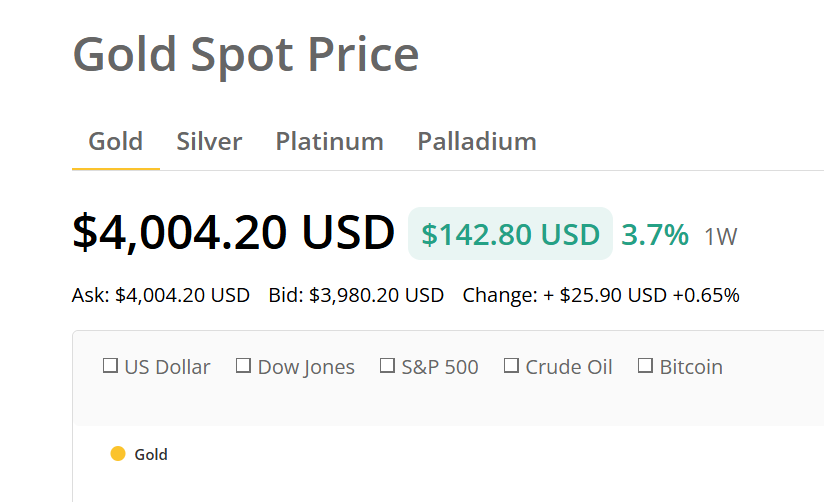This screenshot has width=824, height=502.
Task: Click the Gold Spot Price heading
Action: 246,53
